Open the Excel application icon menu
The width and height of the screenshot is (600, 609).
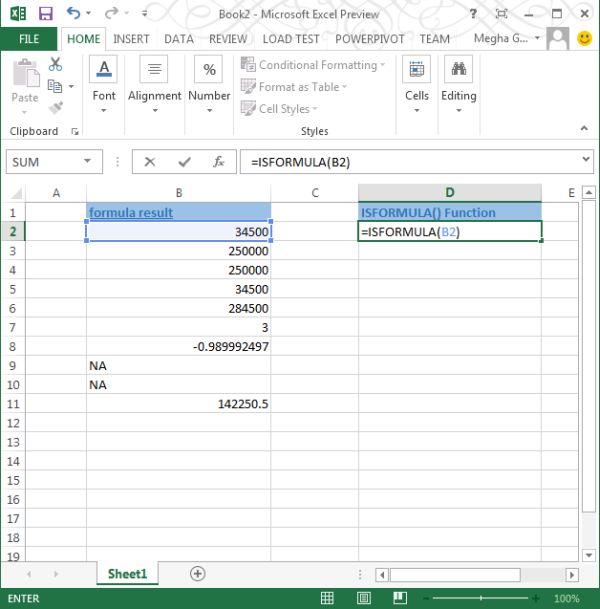point(18,14)
